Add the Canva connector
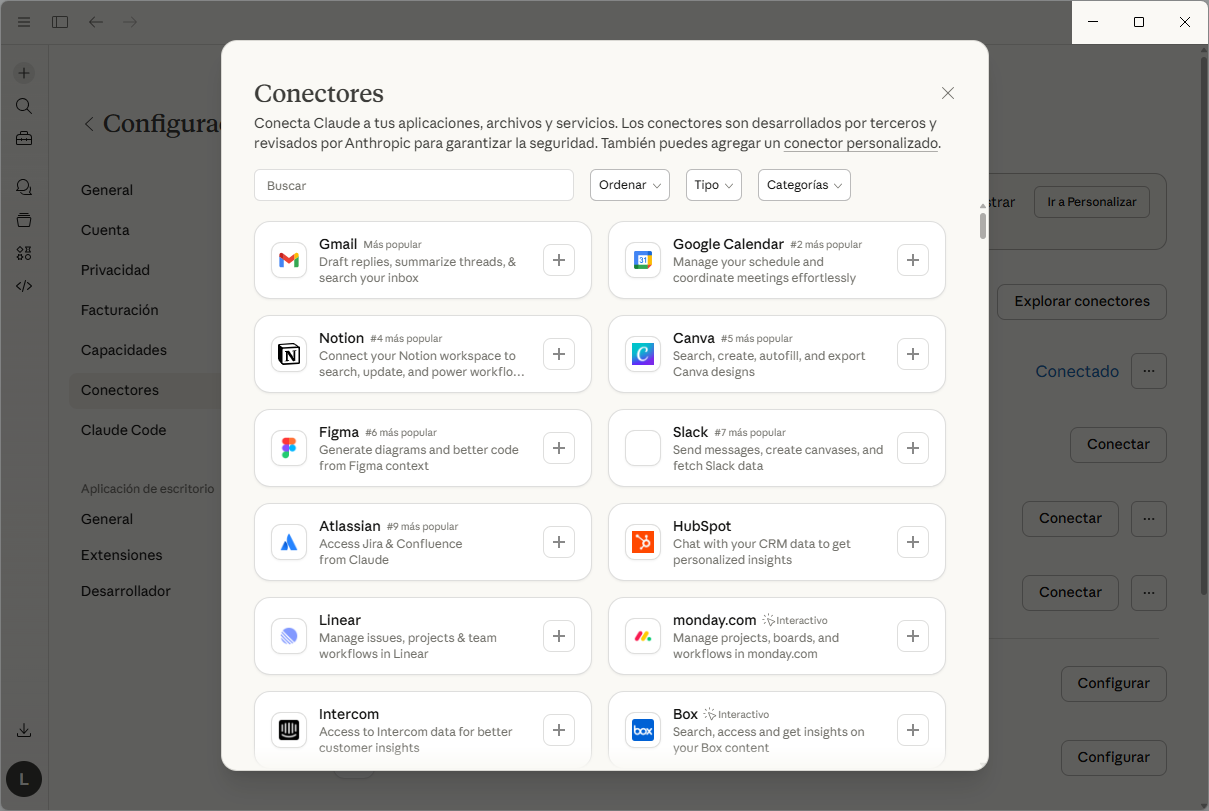The width and height of the screenshot is (1209, 811). [x=913, y=354]
